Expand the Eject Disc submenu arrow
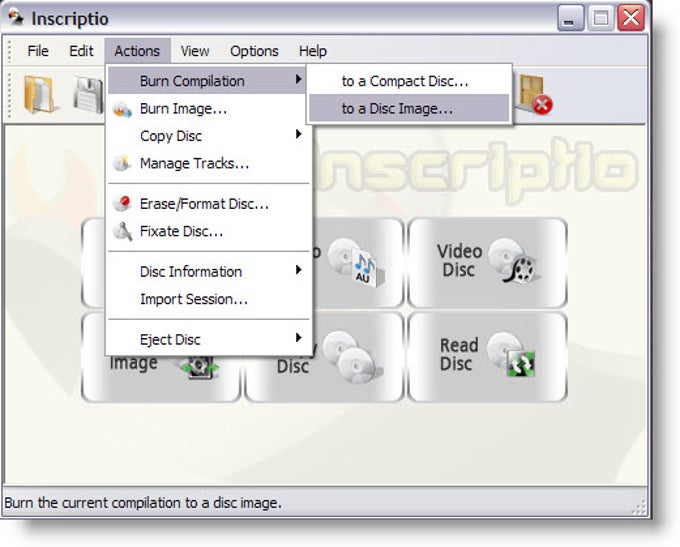 pos(298,337)
